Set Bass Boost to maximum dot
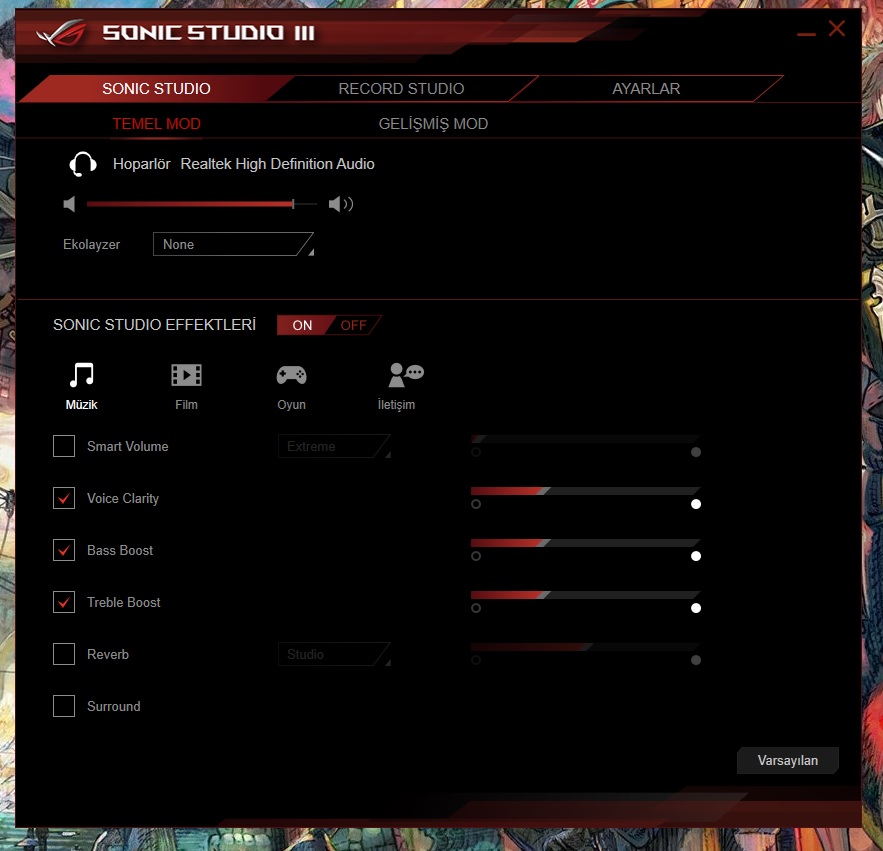The height and width of the screenshot is (851, 883). 696,556
